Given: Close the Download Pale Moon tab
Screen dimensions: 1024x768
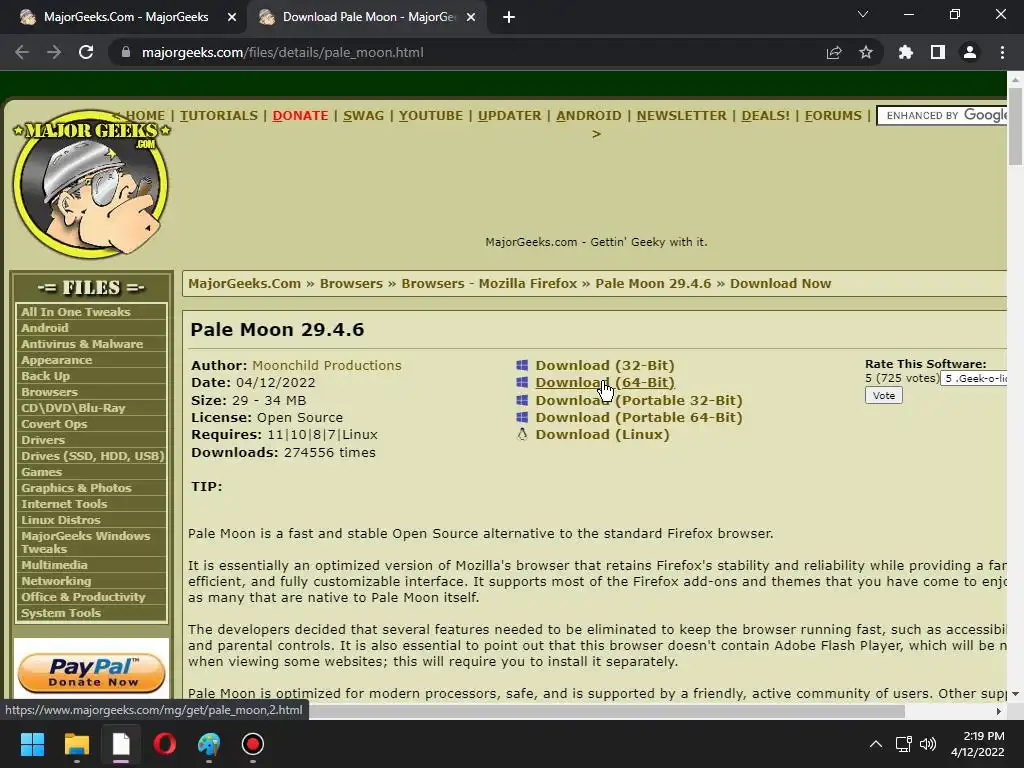Looking at the screenshot, I should [471, 17].
